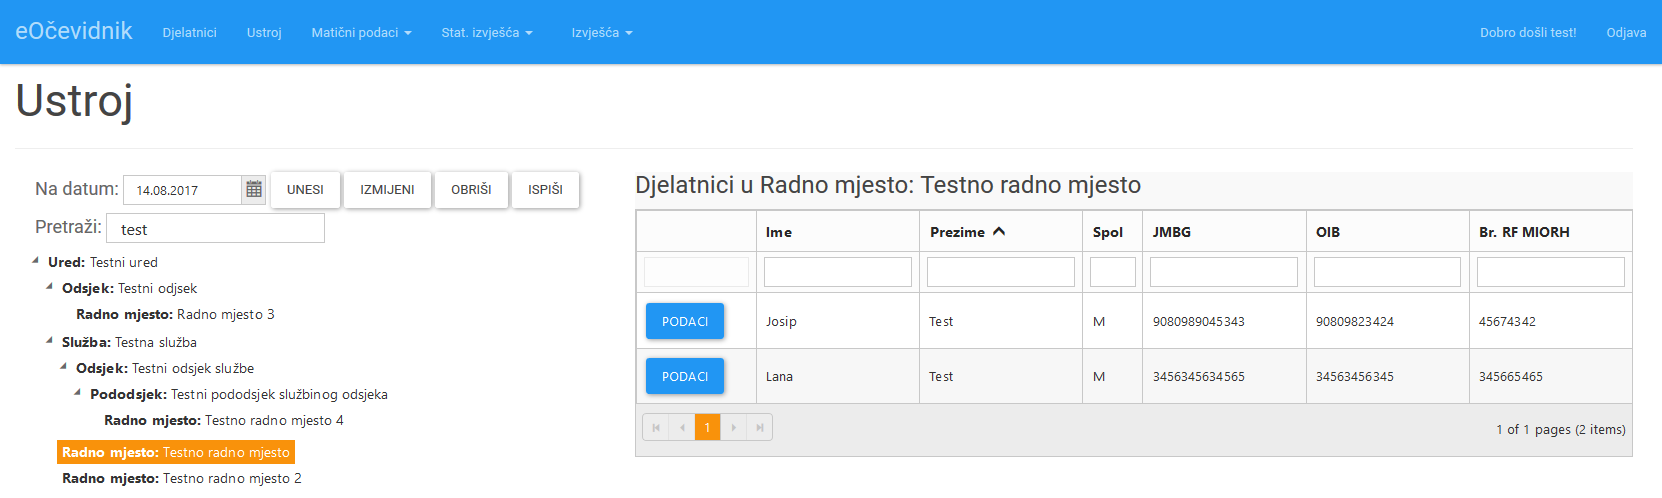1662x498 pixels.
Task: Go to previous page arrow
Action: (x=682, y=428)
